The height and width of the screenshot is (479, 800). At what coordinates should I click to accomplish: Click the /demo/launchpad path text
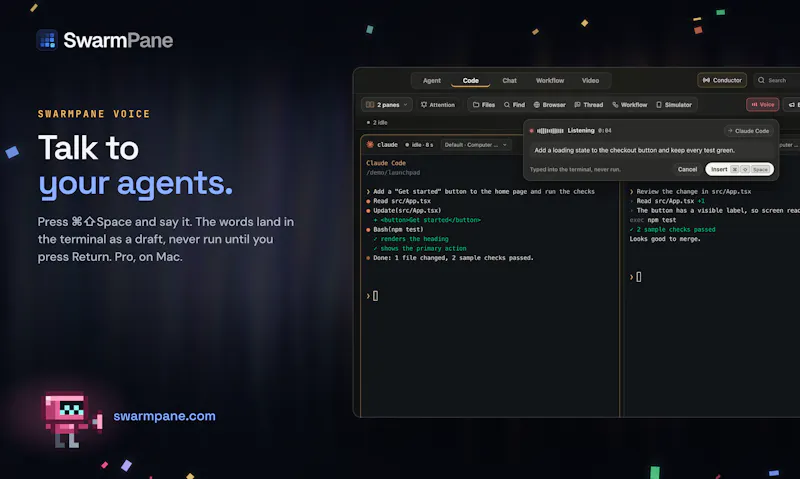[x=393, y=172]
